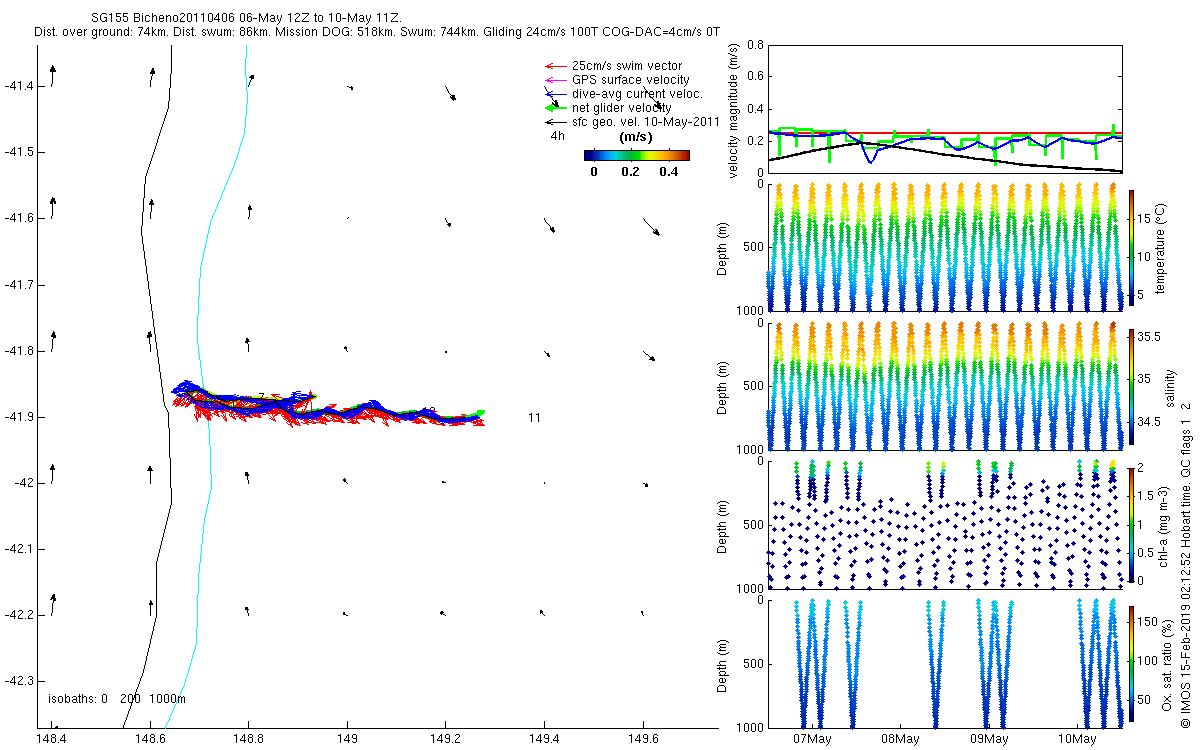Click the '0.6' tick on the velocity magnitude axis
The width and height of the screenshot is (1200, 750).
click(x=755, y=78)
